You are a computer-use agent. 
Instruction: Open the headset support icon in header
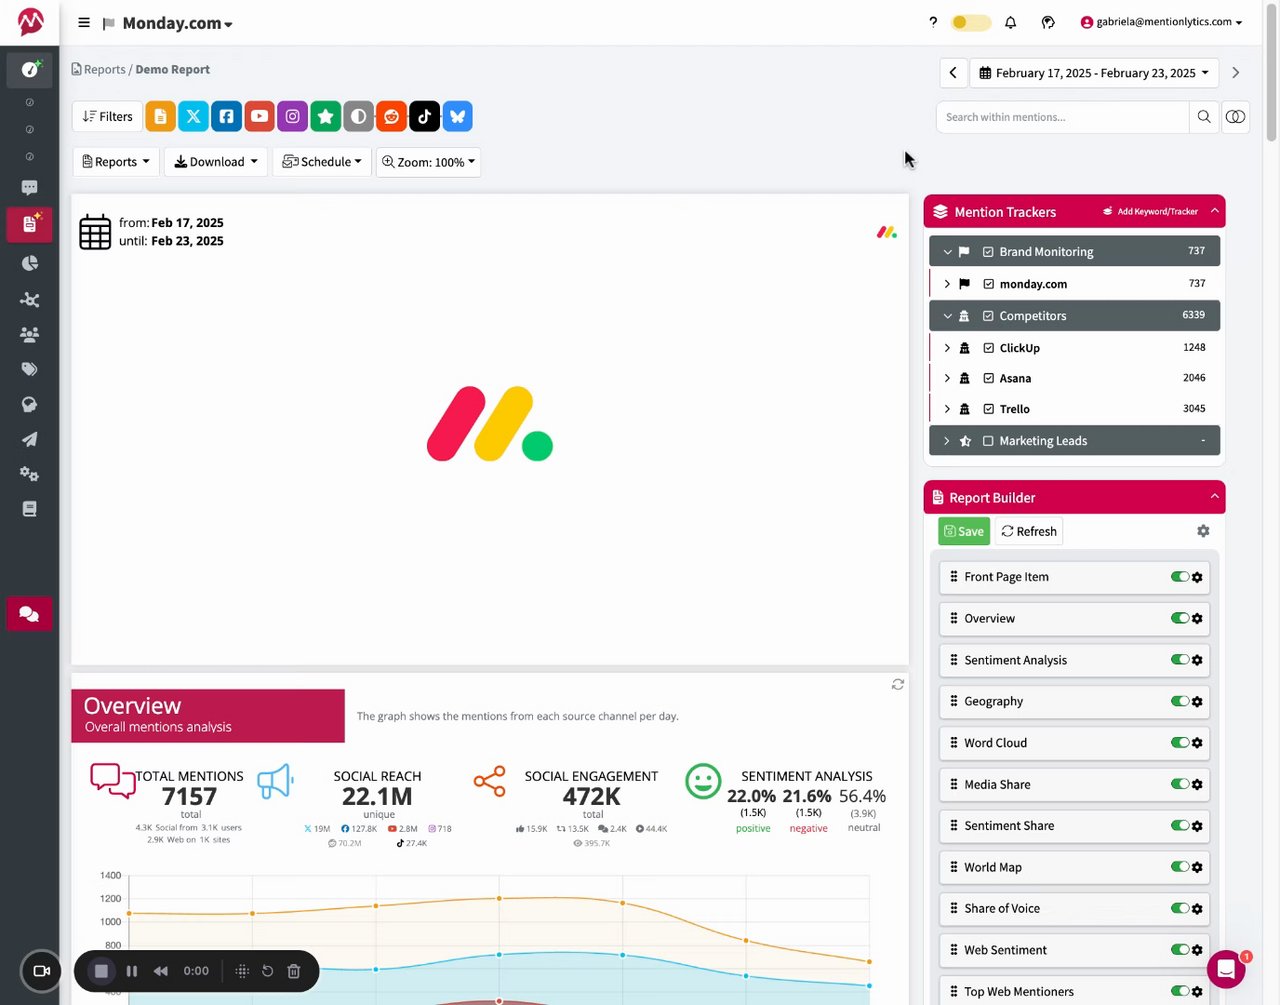point(1048,22)
